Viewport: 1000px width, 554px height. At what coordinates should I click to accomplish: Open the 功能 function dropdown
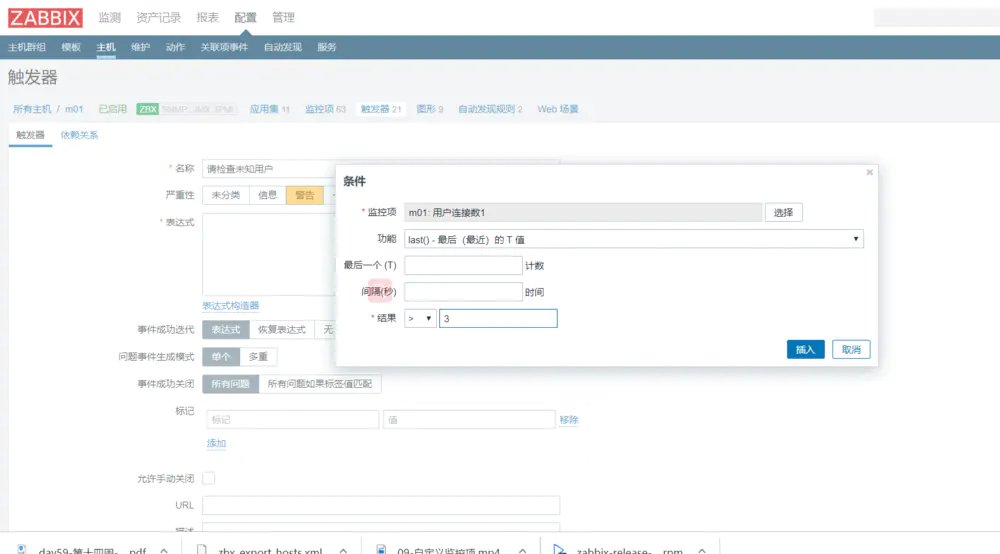[x=633, y=239]
